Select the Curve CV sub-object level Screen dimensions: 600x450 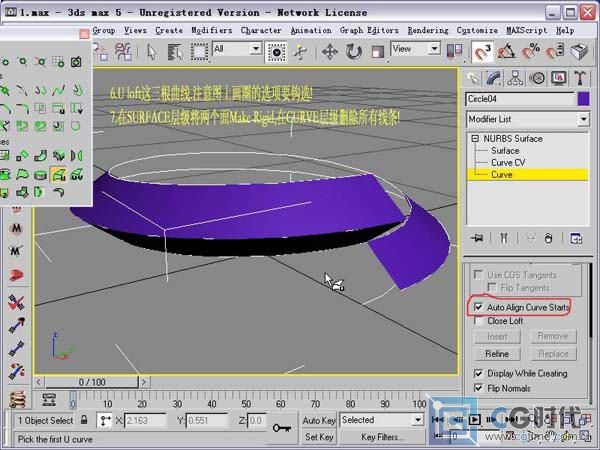tap(508, 163)
